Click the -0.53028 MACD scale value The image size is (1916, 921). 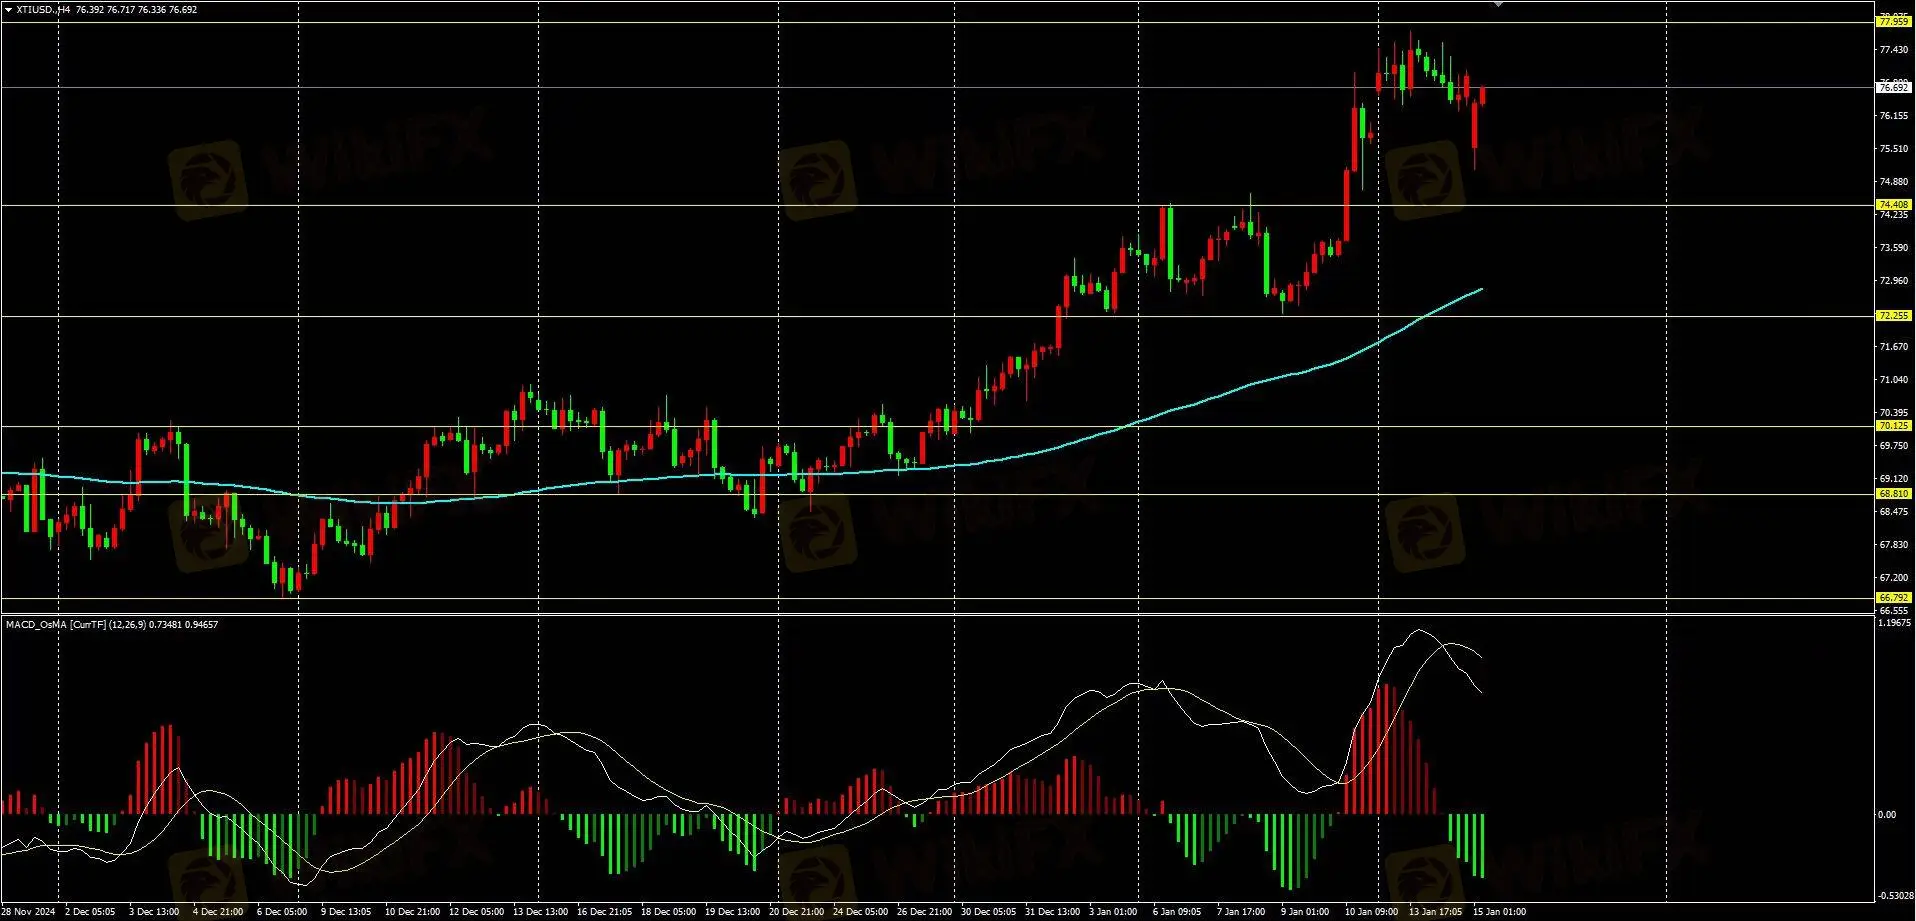tap(1895, 896)
